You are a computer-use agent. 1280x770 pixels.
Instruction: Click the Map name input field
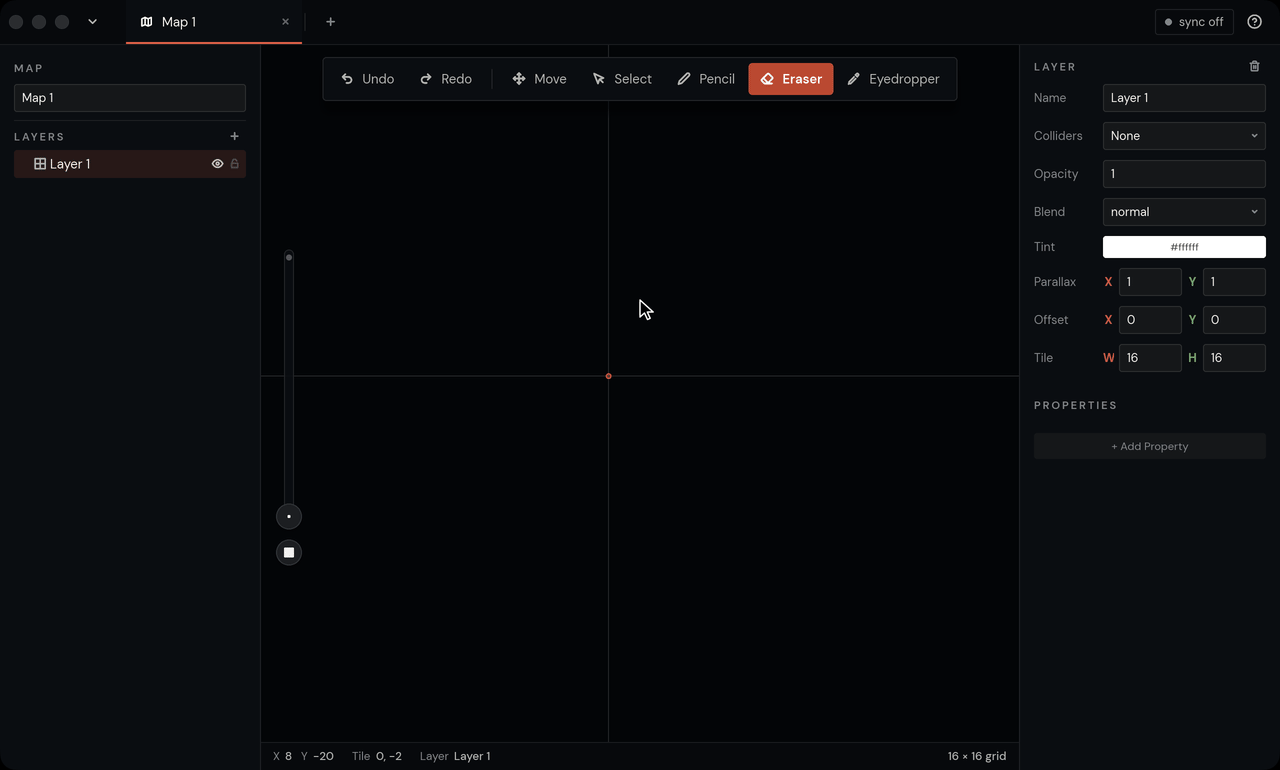pos(130,98)
